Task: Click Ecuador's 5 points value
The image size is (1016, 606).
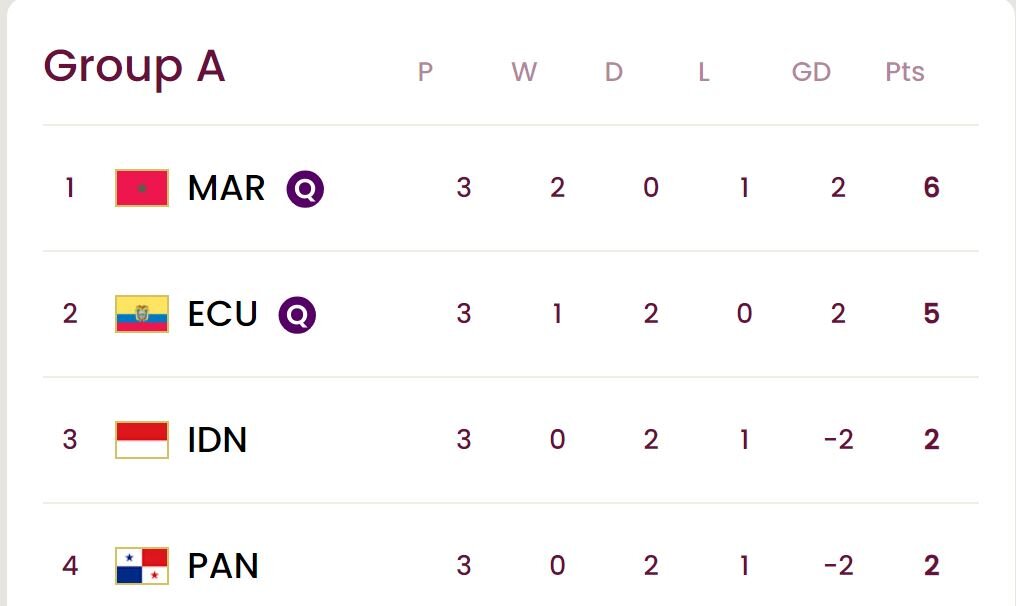Action: (932, 314)
